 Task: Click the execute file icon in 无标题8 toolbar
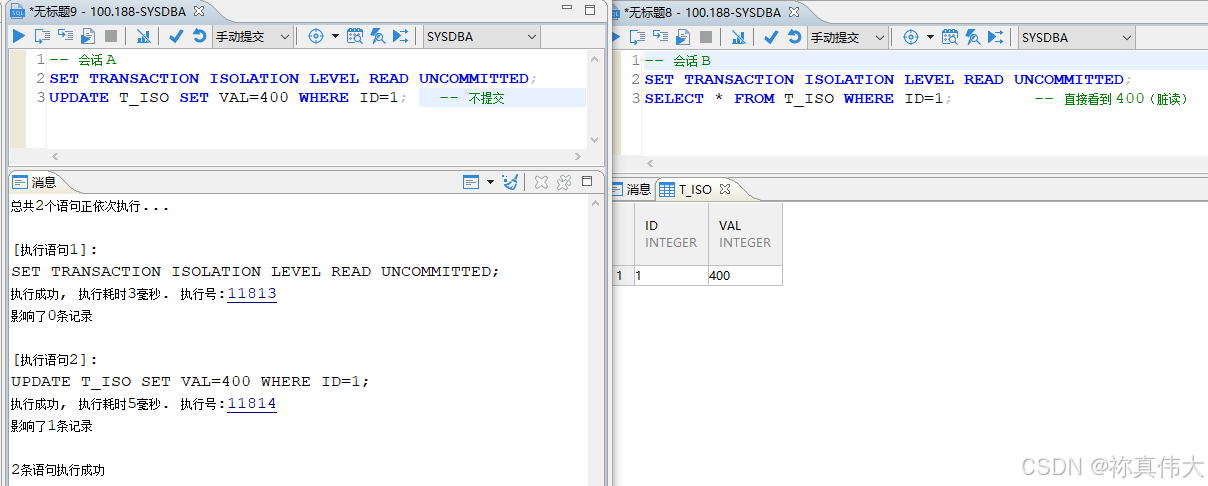click(683, 37)
